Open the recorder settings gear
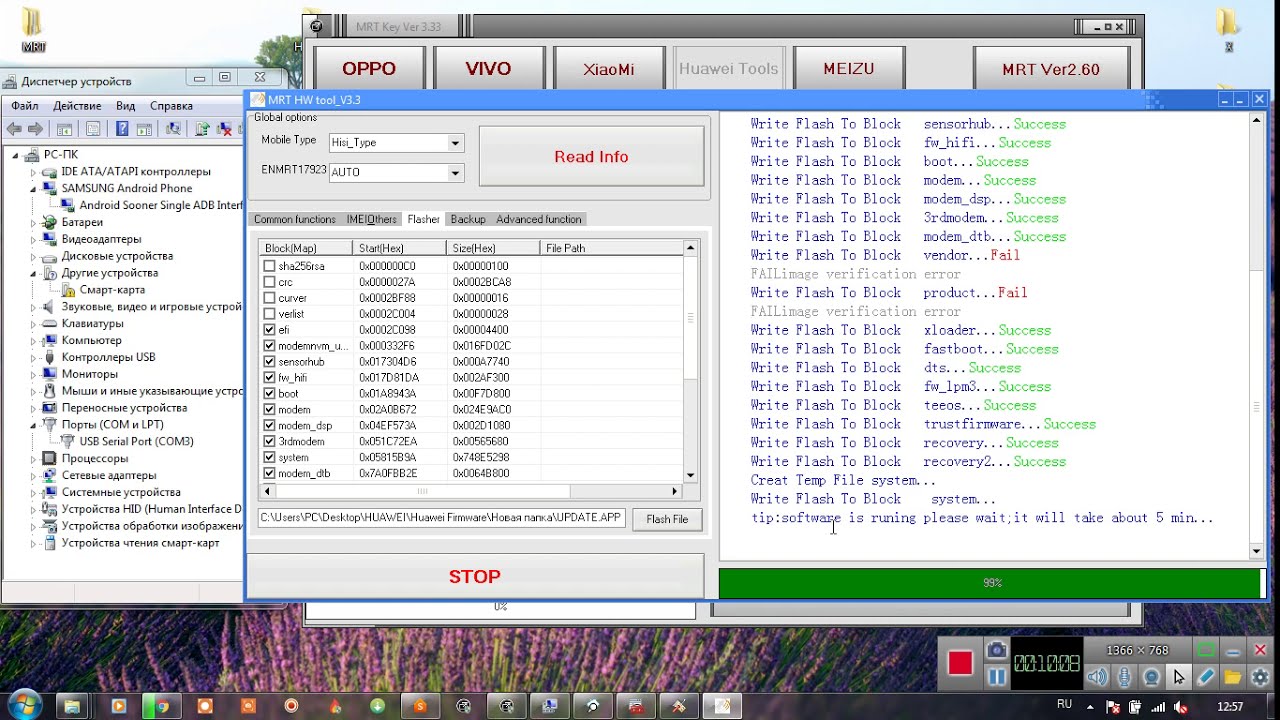This screenshot has height=720, width=1280. point(1260,677)
